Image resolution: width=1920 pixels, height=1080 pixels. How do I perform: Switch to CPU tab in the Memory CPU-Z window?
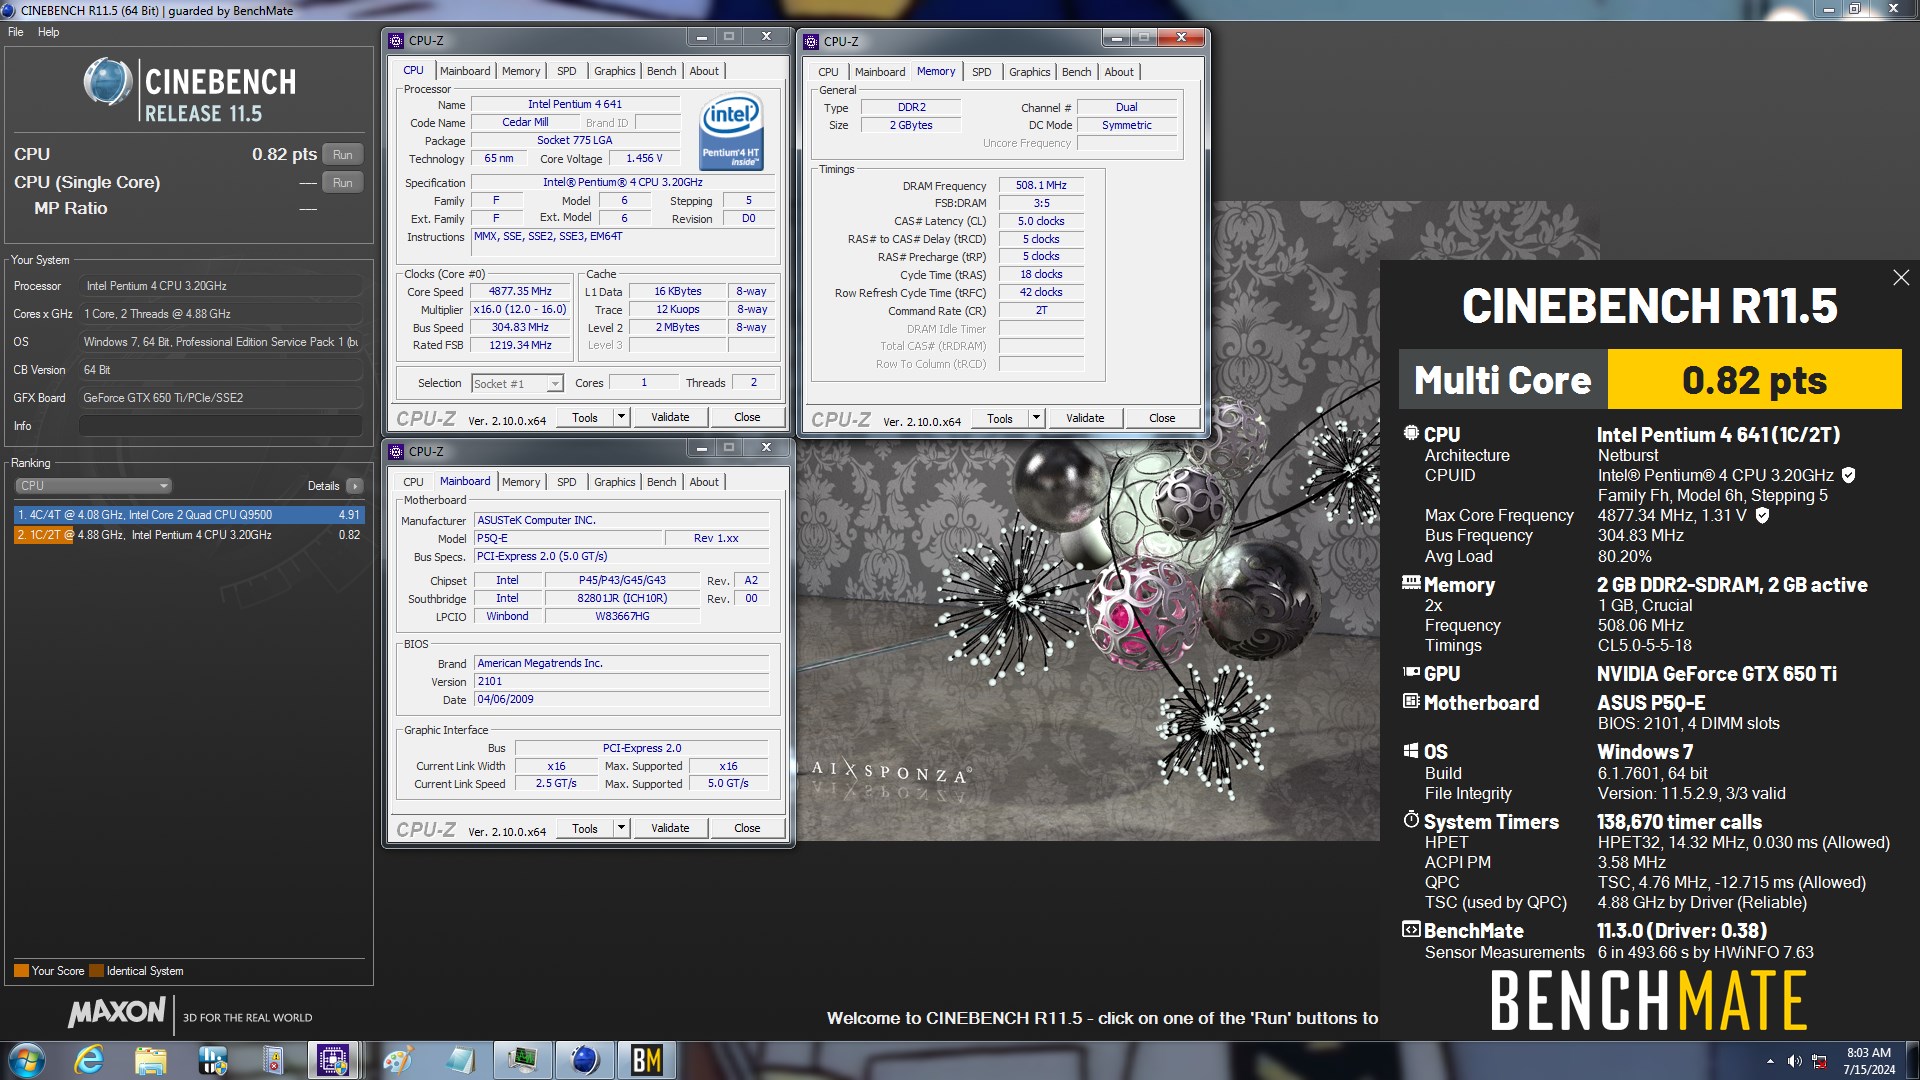point(828,72)
